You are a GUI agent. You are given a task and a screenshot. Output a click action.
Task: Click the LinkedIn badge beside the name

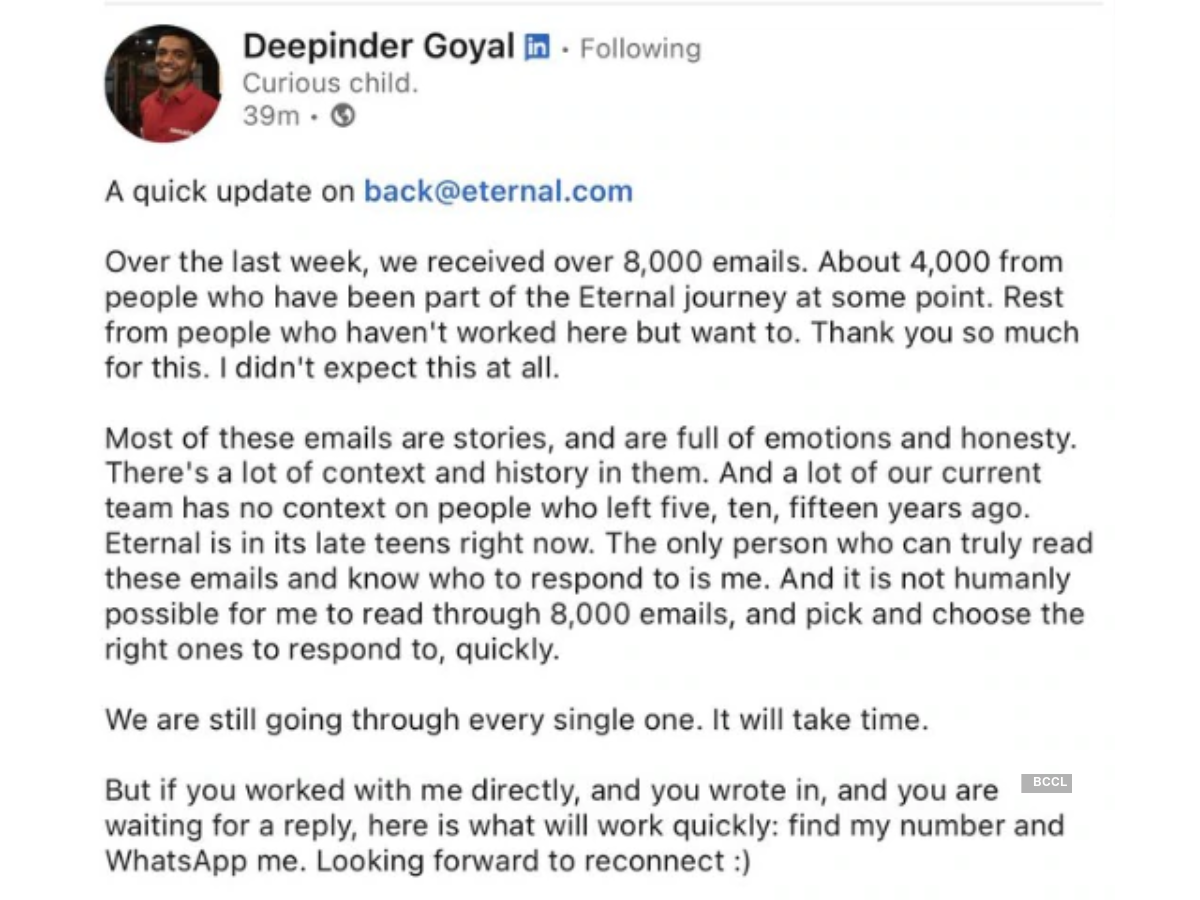537,47
